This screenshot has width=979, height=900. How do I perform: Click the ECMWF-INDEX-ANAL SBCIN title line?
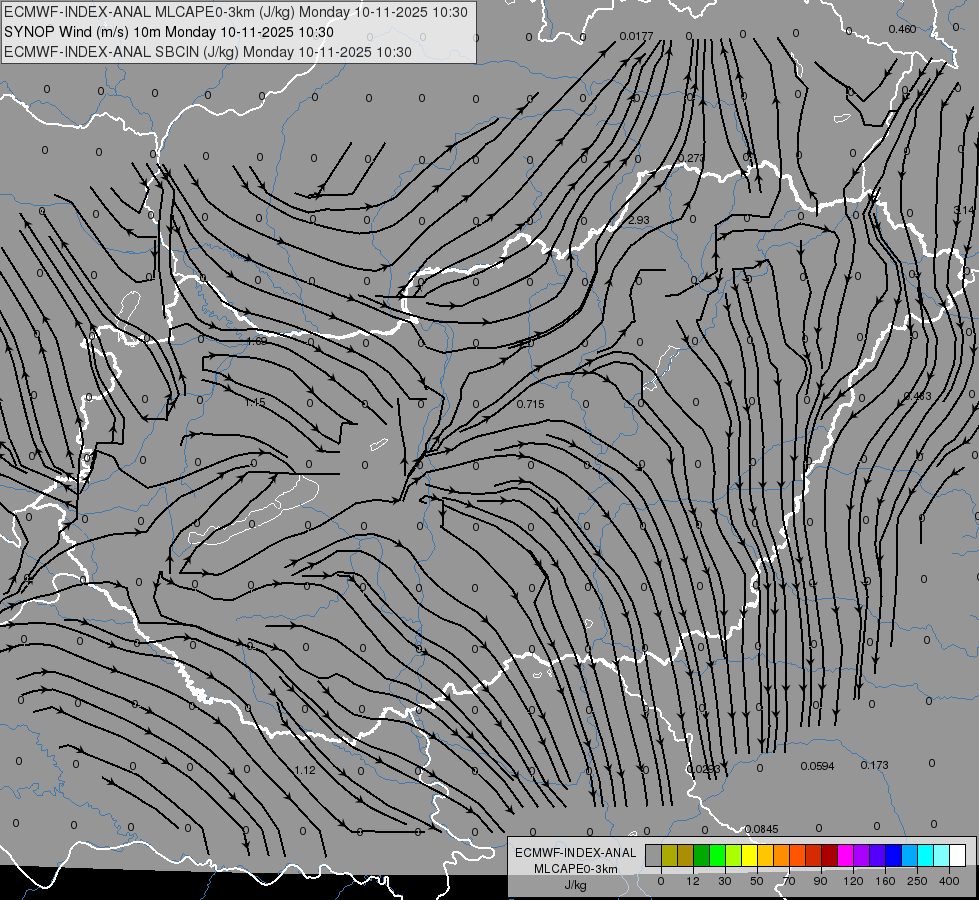(x=208, y=52)
